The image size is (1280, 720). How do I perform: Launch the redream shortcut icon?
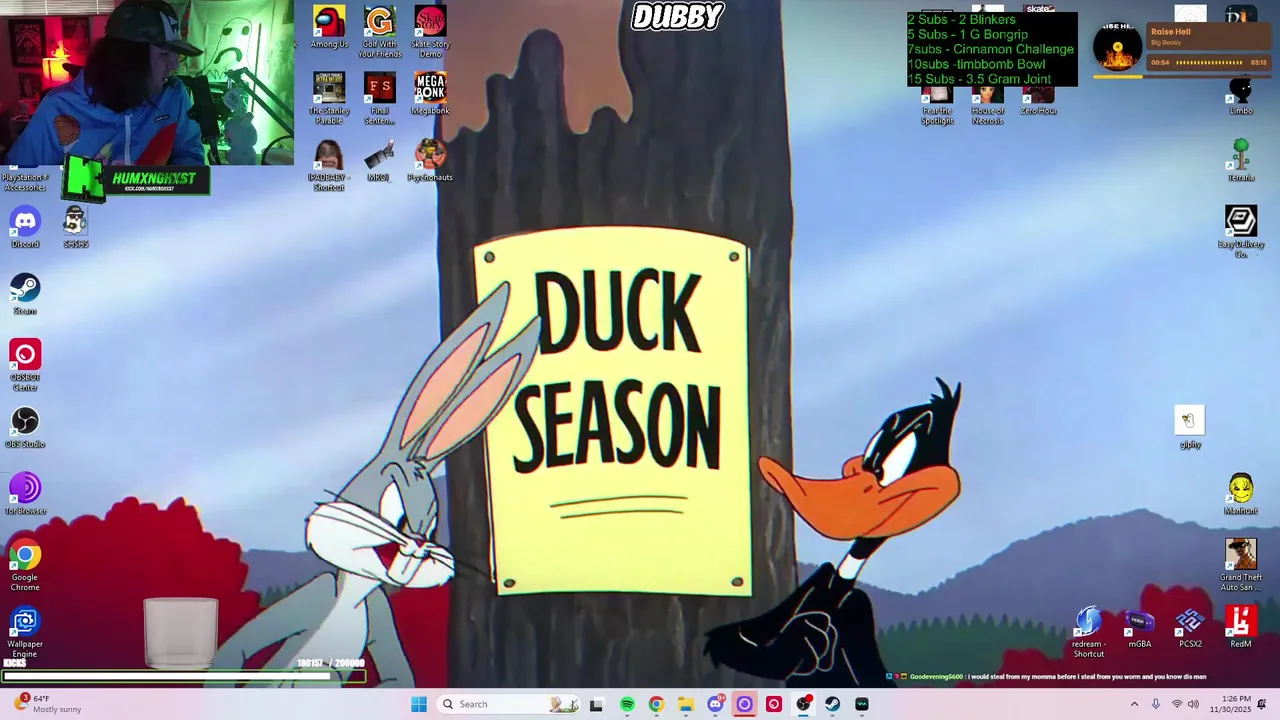pyautogui.click(x=1089, y=632)
